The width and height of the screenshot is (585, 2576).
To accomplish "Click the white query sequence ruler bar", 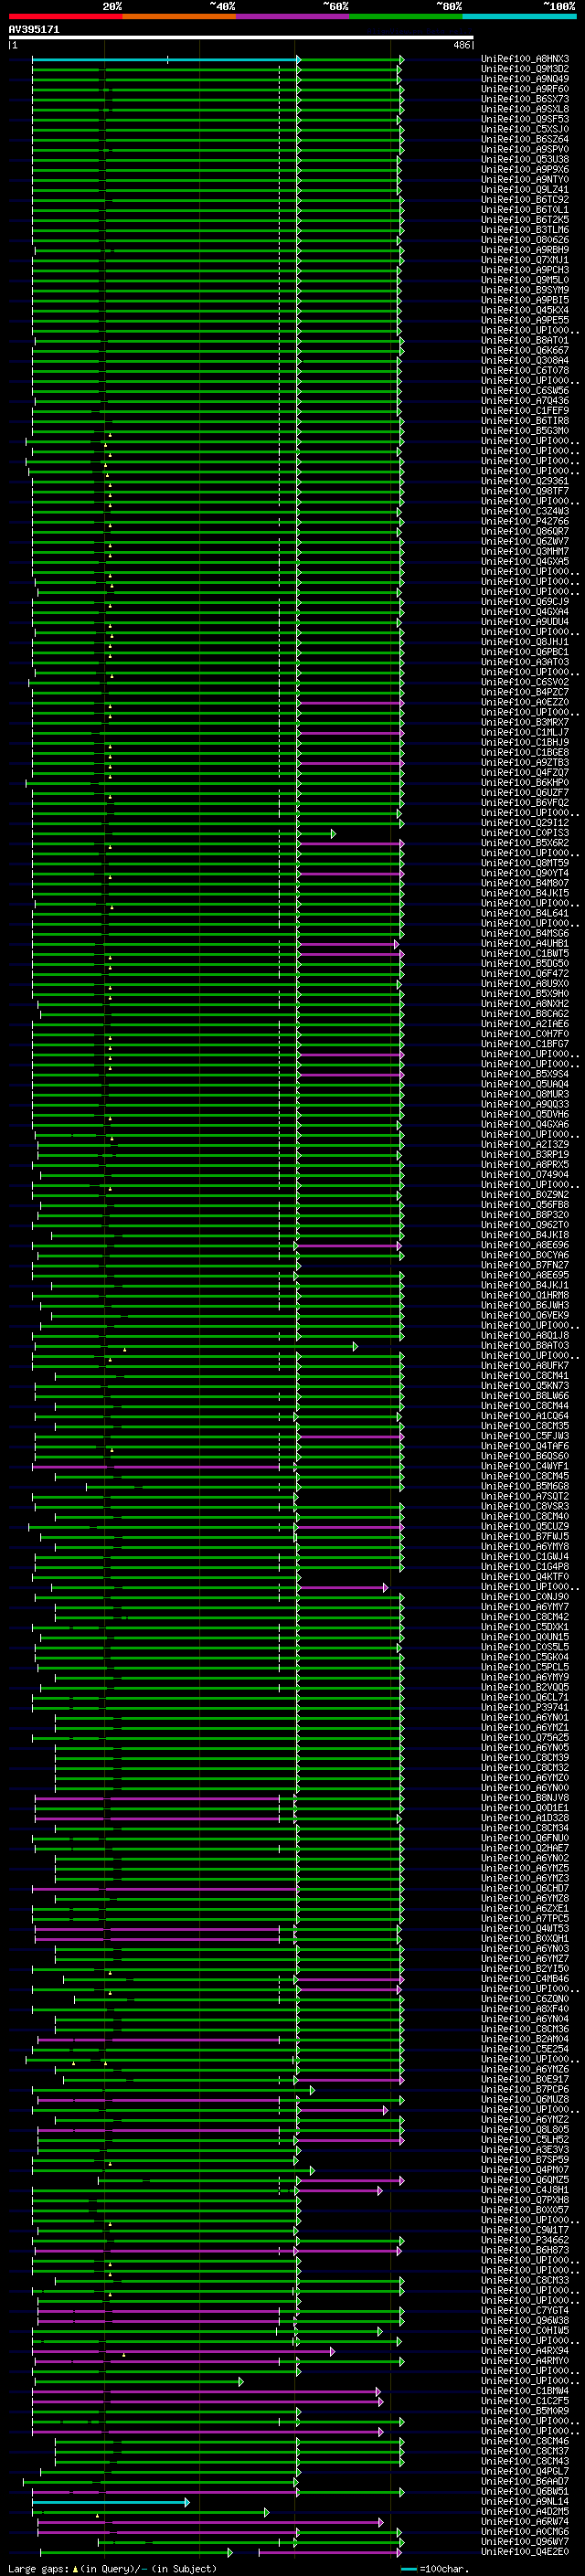I will tap(241, 38).
